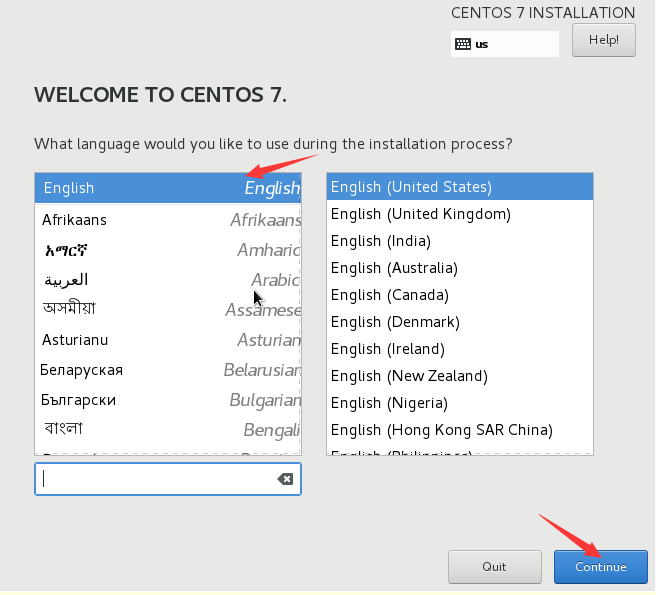The height and width of the screenshot is (595, 656).
Task: Open the Help! button
Action: pos(604,40)
